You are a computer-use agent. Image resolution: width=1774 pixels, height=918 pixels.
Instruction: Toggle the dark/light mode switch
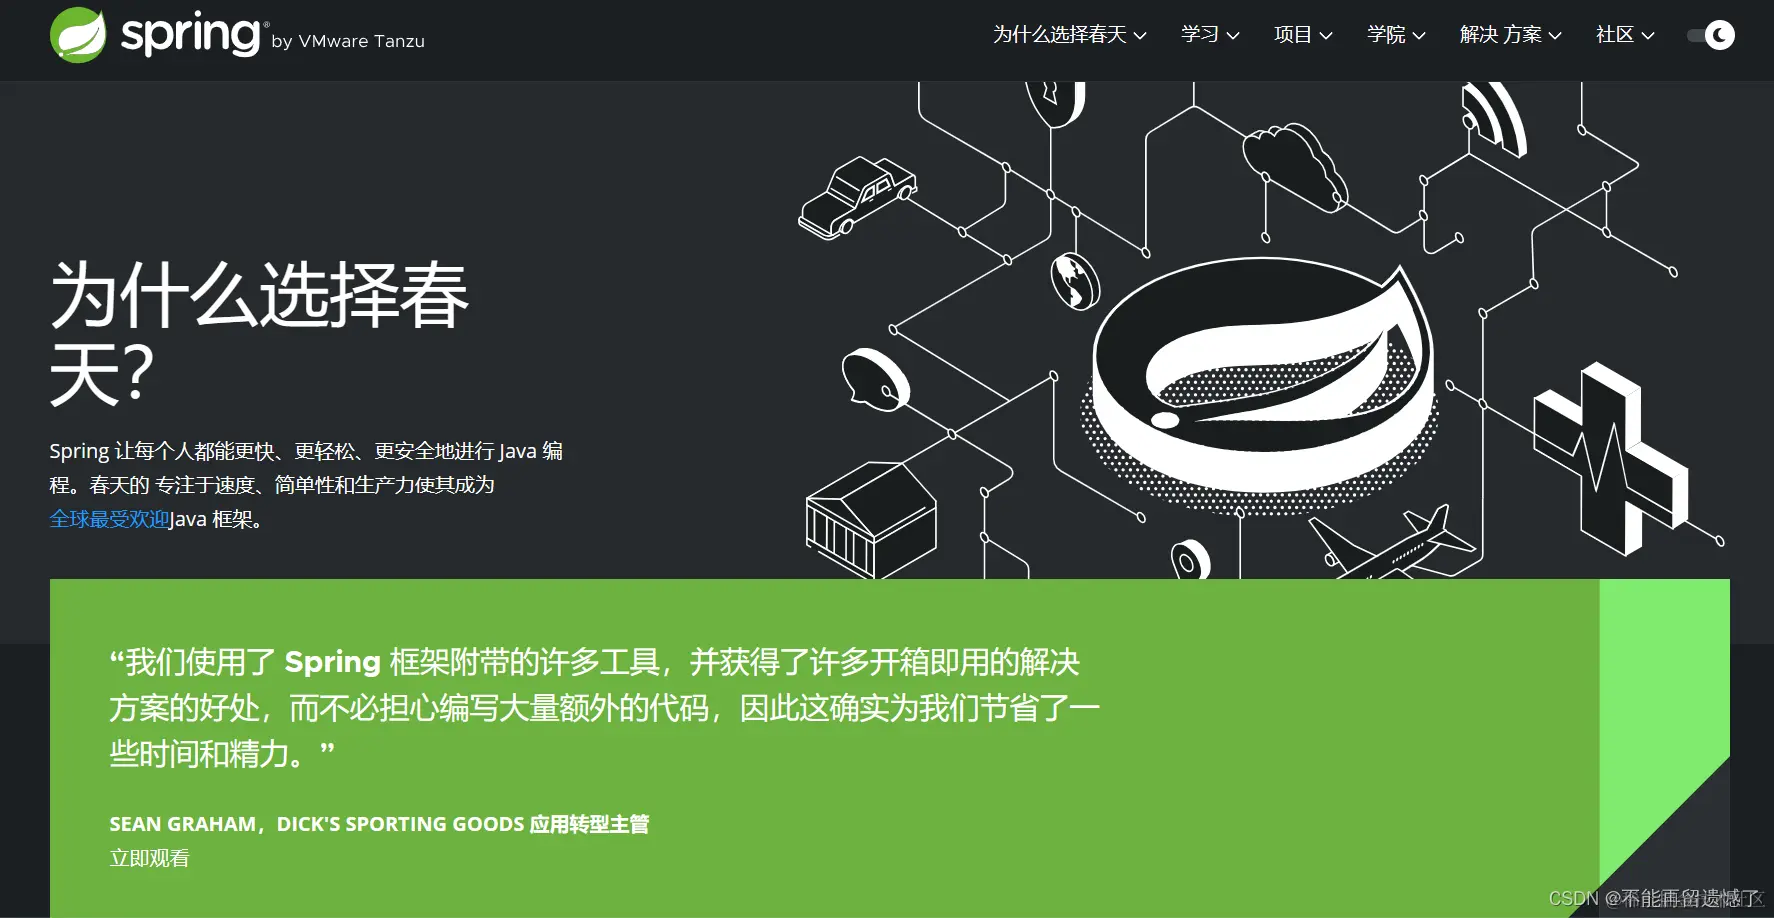(1710, 35)
